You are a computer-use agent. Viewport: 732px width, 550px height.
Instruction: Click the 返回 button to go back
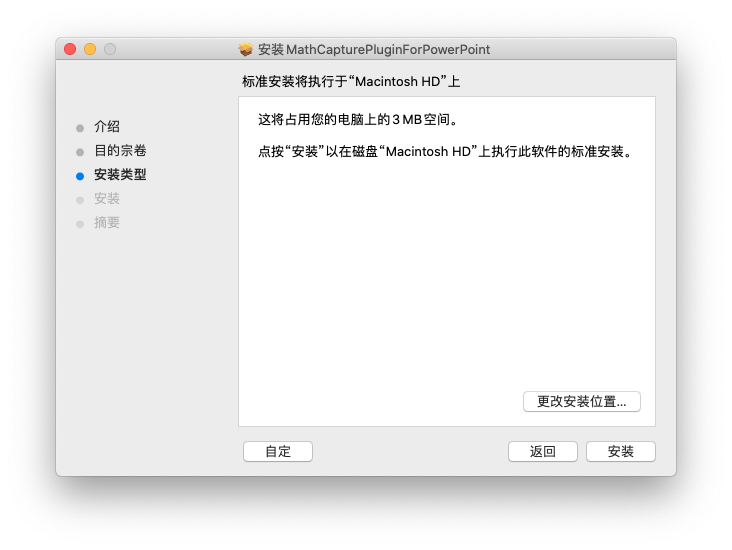coord(542,451)
